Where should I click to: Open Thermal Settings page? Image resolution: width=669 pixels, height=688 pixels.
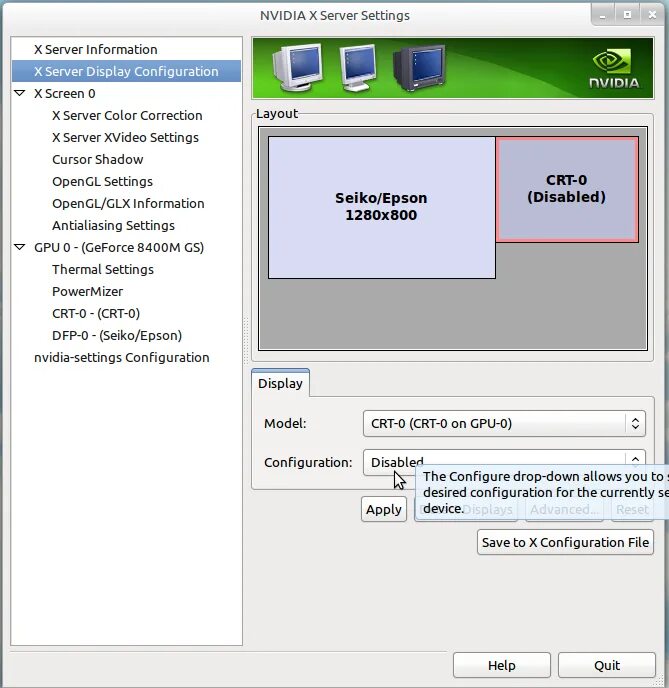click(103, 269)
